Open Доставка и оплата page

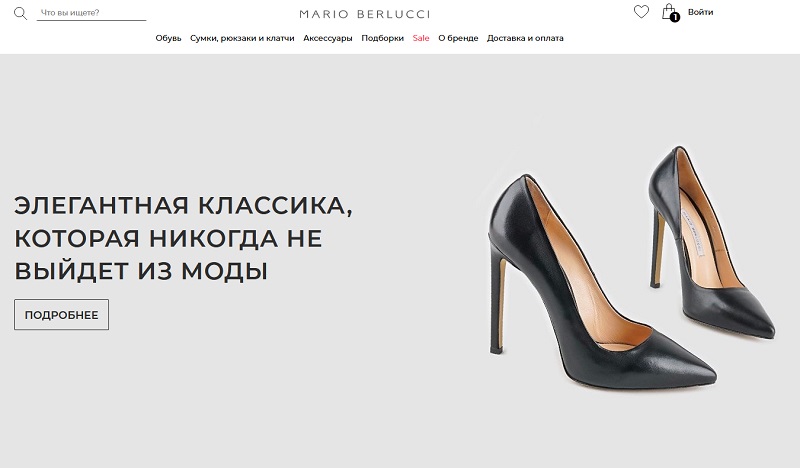tap(525, 38)
